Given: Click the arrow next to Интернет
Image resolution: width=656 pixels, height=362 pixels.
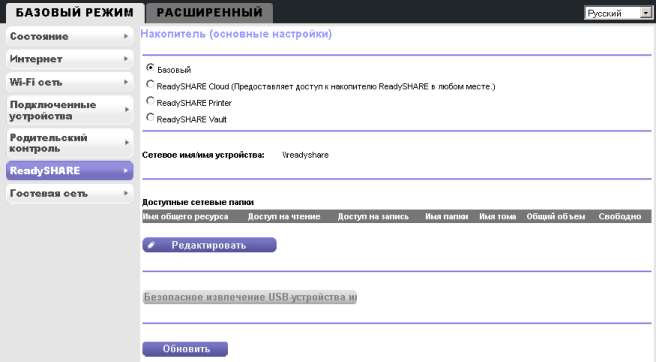Looking at the screenshot, I should click(x=126, y=59).
